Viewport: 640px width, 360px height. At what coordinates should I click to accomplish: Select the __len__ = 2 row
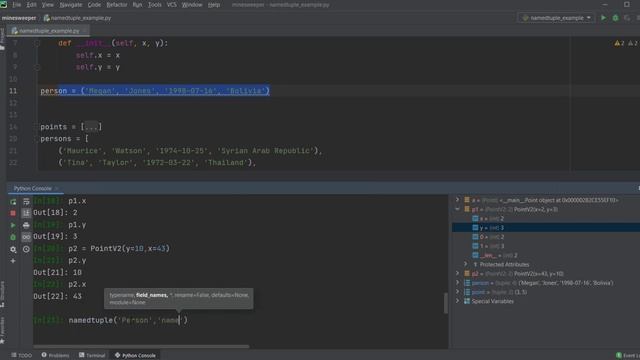[x=546, y=255]
